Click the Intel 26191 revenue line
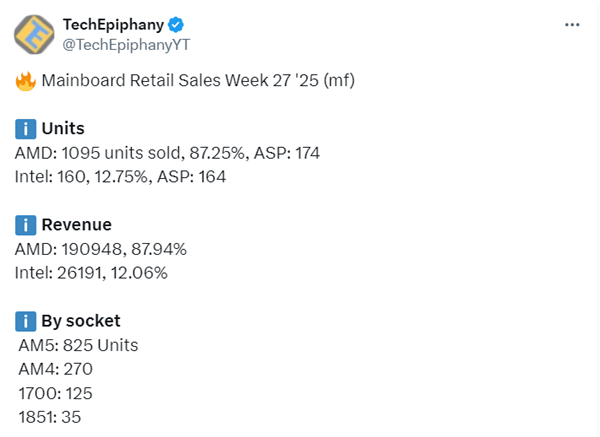Image resolution: width=600 pixels, height=437 pixels. pos(92,273)
